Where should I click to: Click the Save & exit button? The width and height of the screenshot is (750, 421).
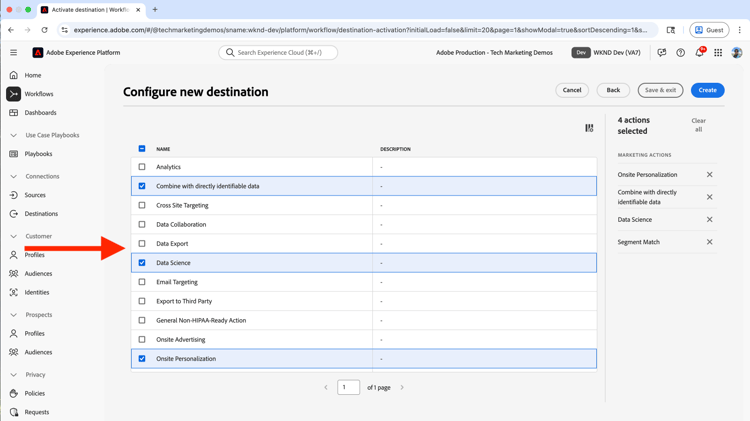click(660, 90)
